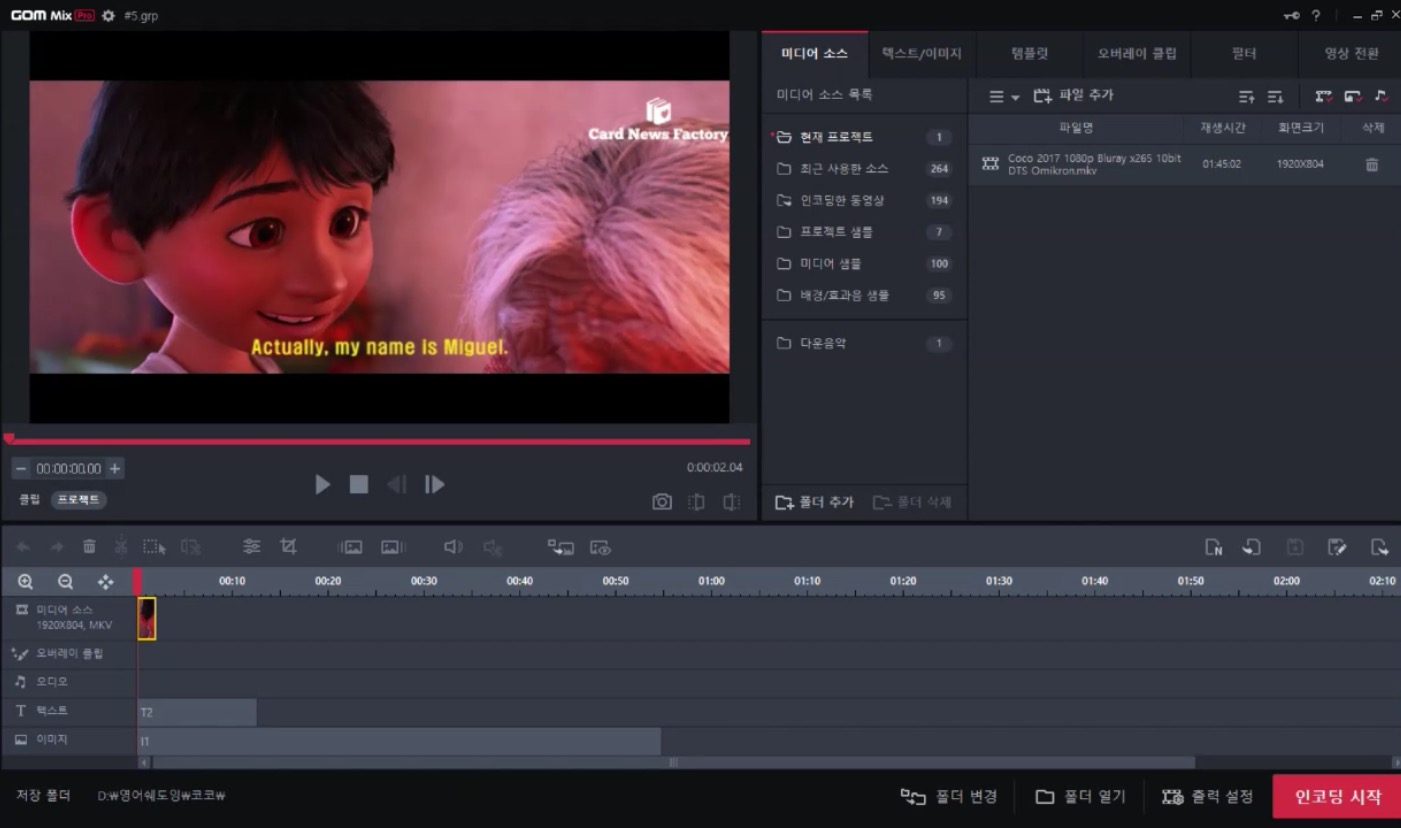Click the move item down list icon

pos(1275,96)
